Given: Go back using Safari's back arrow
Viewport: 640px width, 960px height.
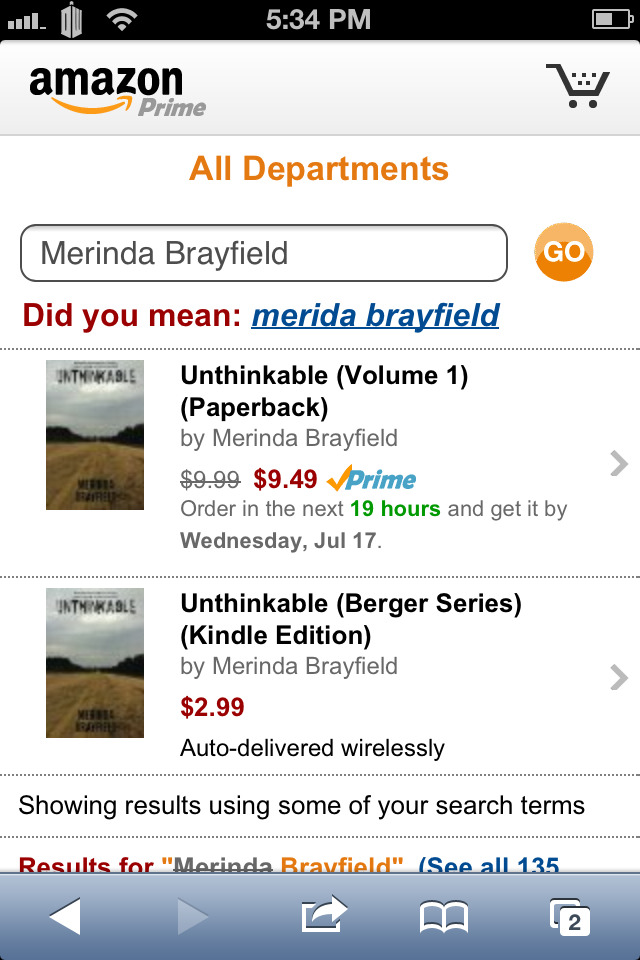Looking at the screenshot, I should tap(65, 915).
